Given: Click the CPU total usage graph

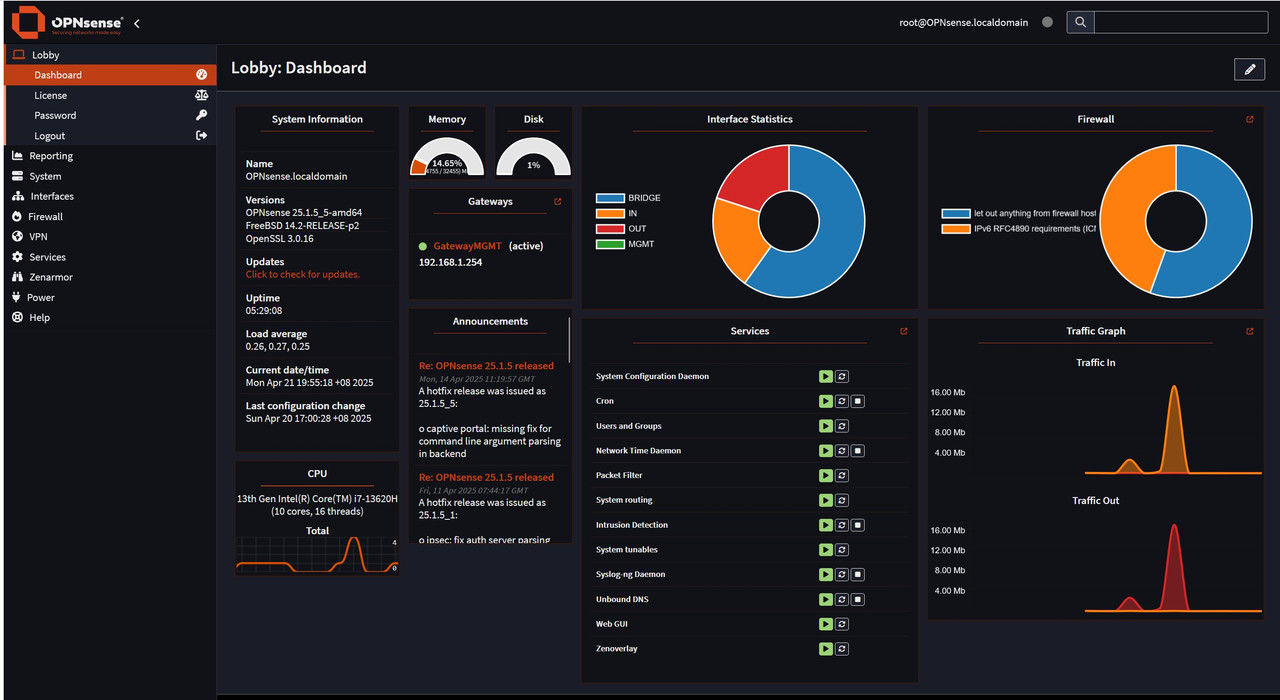Looking at the screenshot, I should coord(317,556).
